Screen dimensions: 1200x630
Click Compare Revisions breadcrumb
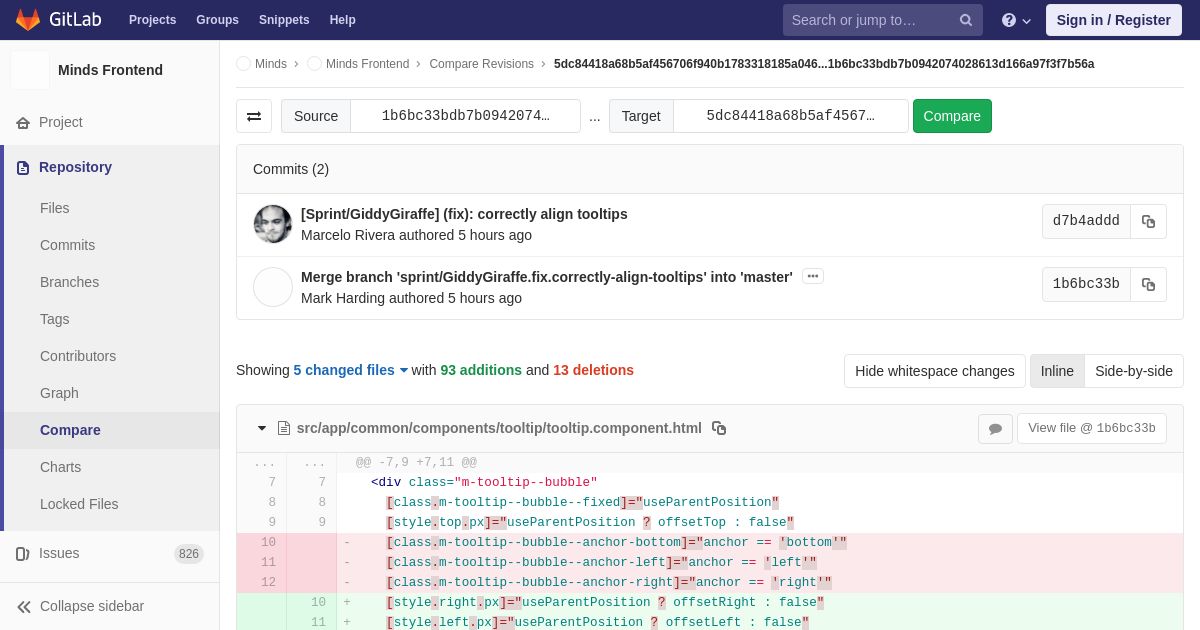click(x=481, y=64)
